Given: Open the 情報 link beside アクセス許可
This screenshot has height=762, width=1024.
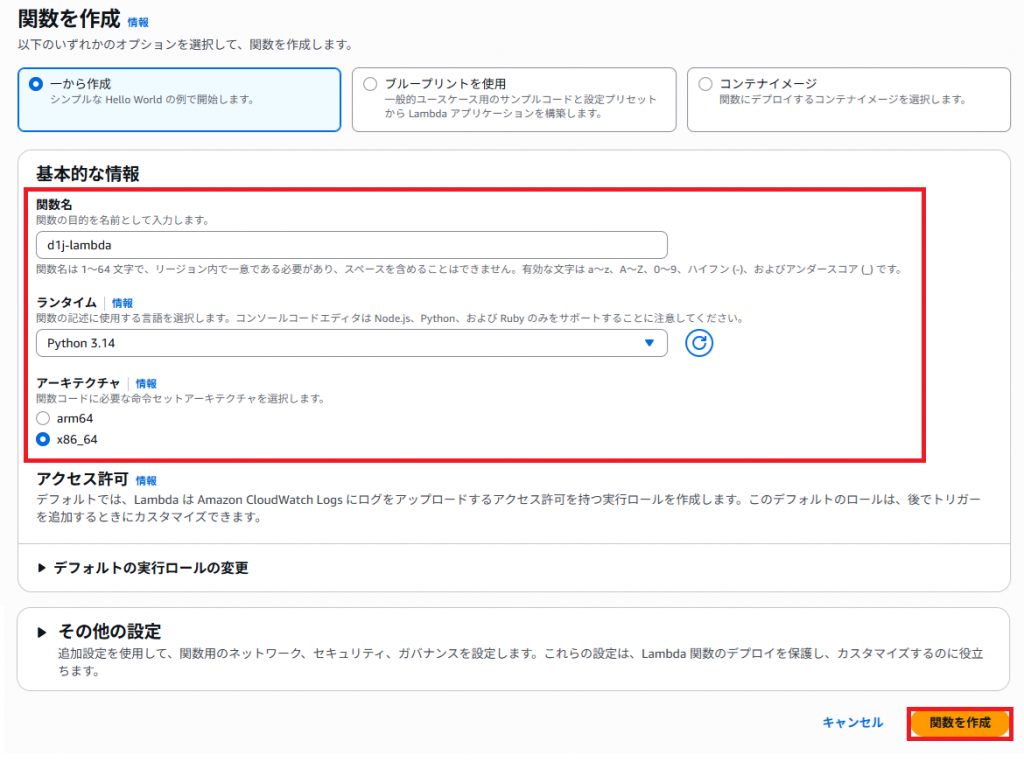Looking at the screenshot, I should pyautogui.click(x=146, y=480).
